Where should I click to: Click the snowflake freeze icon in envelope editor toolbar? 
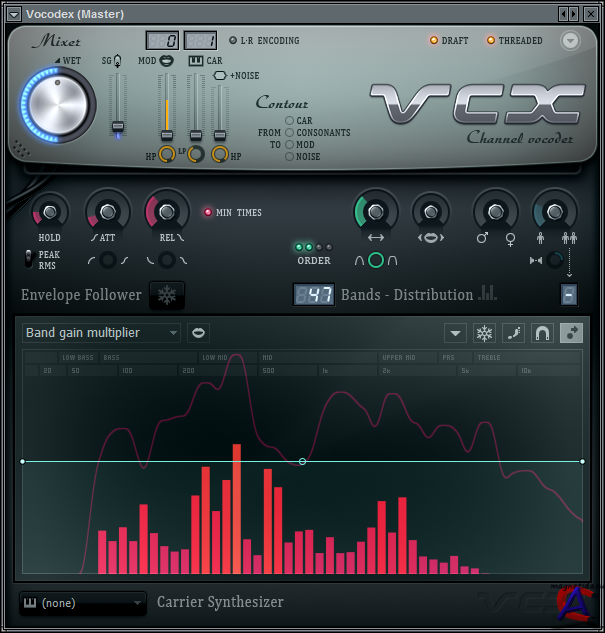pos(484,333)
